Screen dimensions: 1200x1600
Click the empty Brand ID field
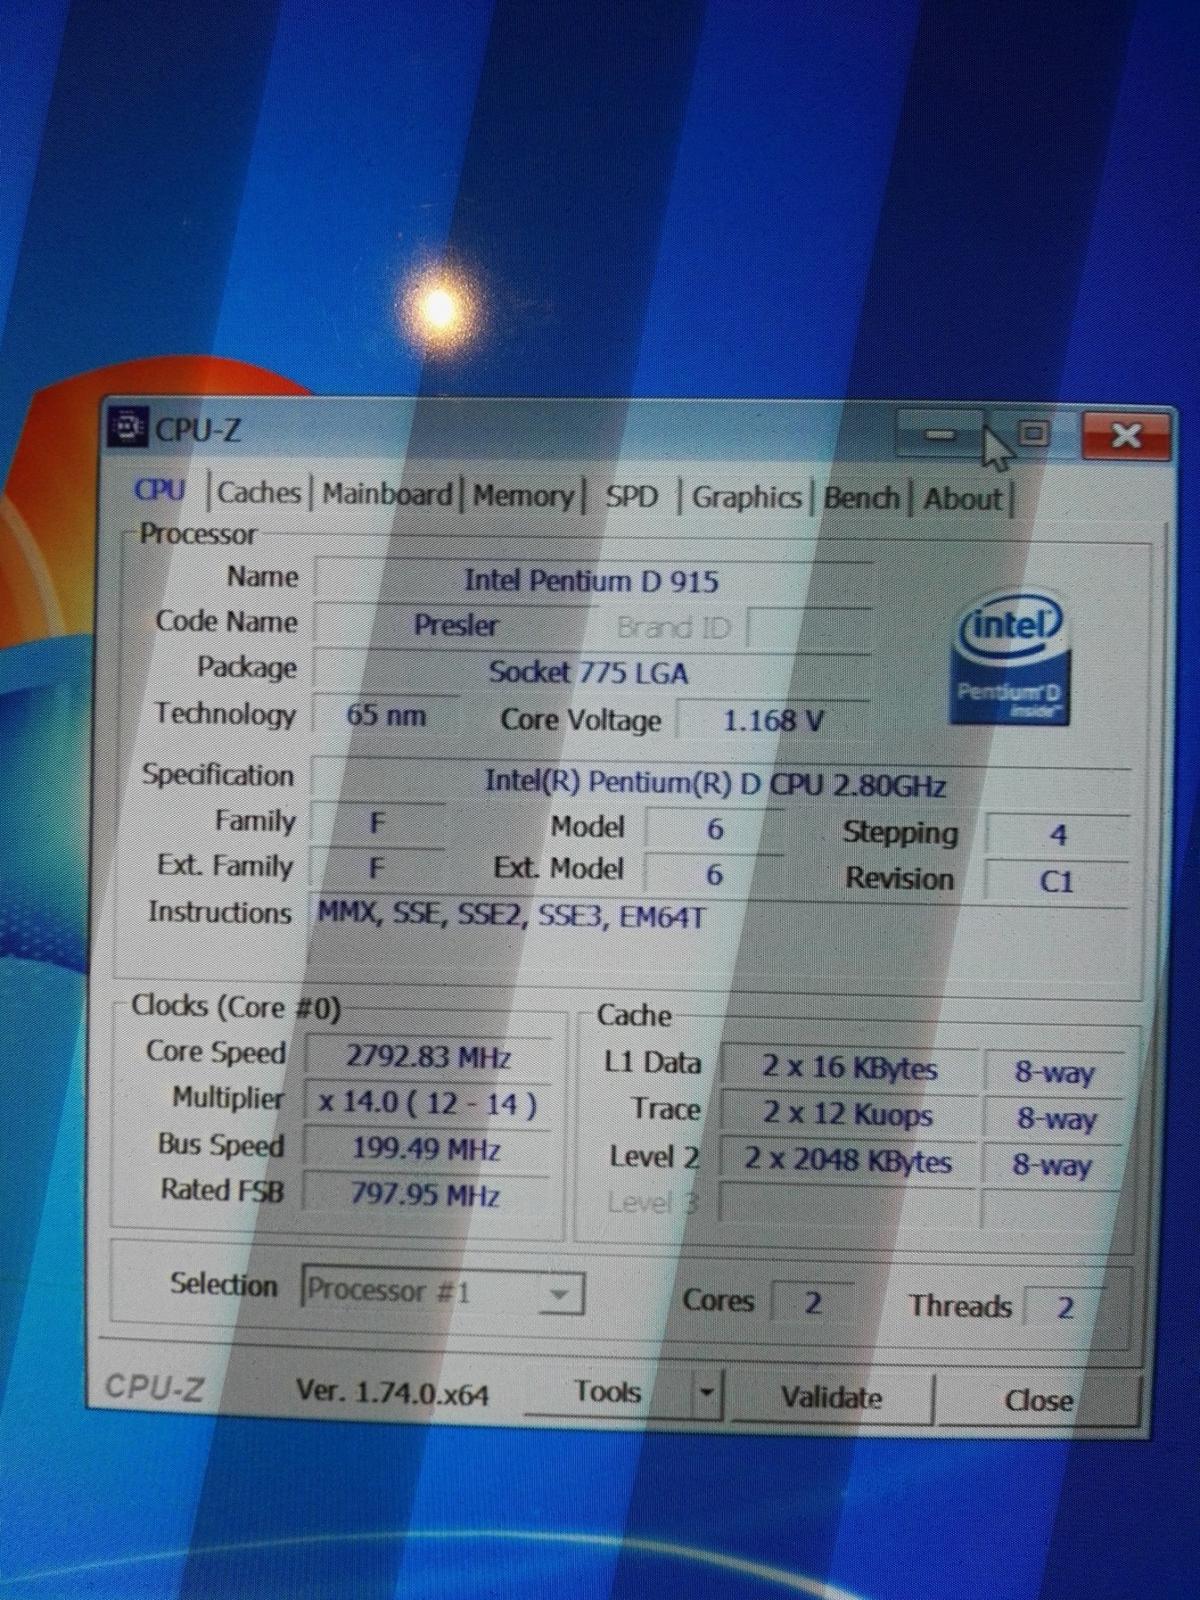[x=810, y=628]
